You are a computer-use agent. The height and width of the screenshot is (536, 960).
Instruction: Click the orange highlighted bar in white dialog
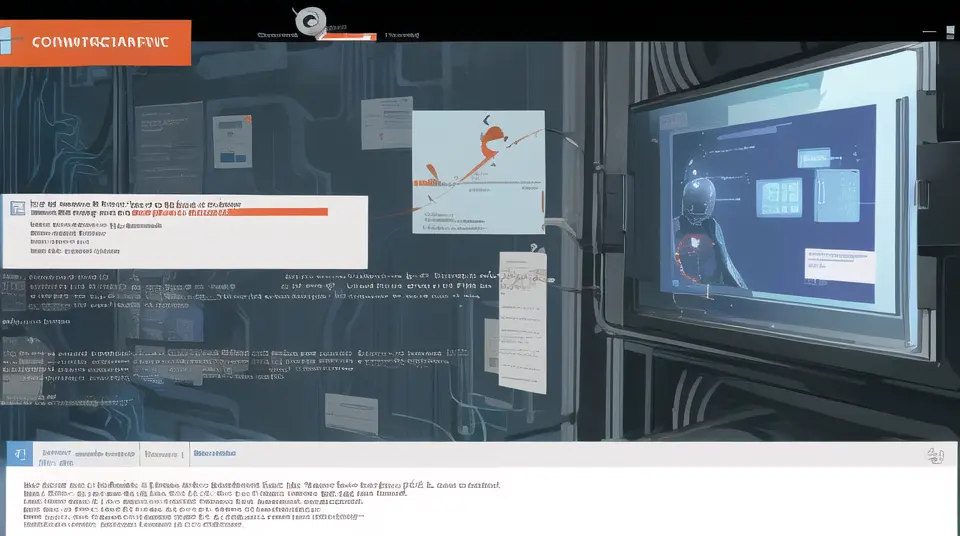230,211
